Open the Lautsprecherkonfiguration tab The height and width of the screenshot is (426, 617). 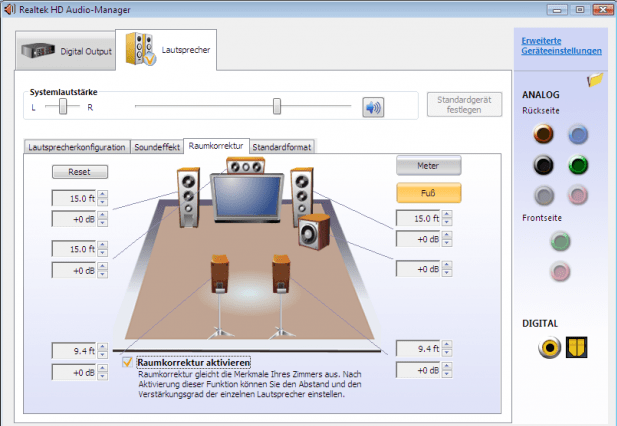pyautogui.click(x=77, y=147)
